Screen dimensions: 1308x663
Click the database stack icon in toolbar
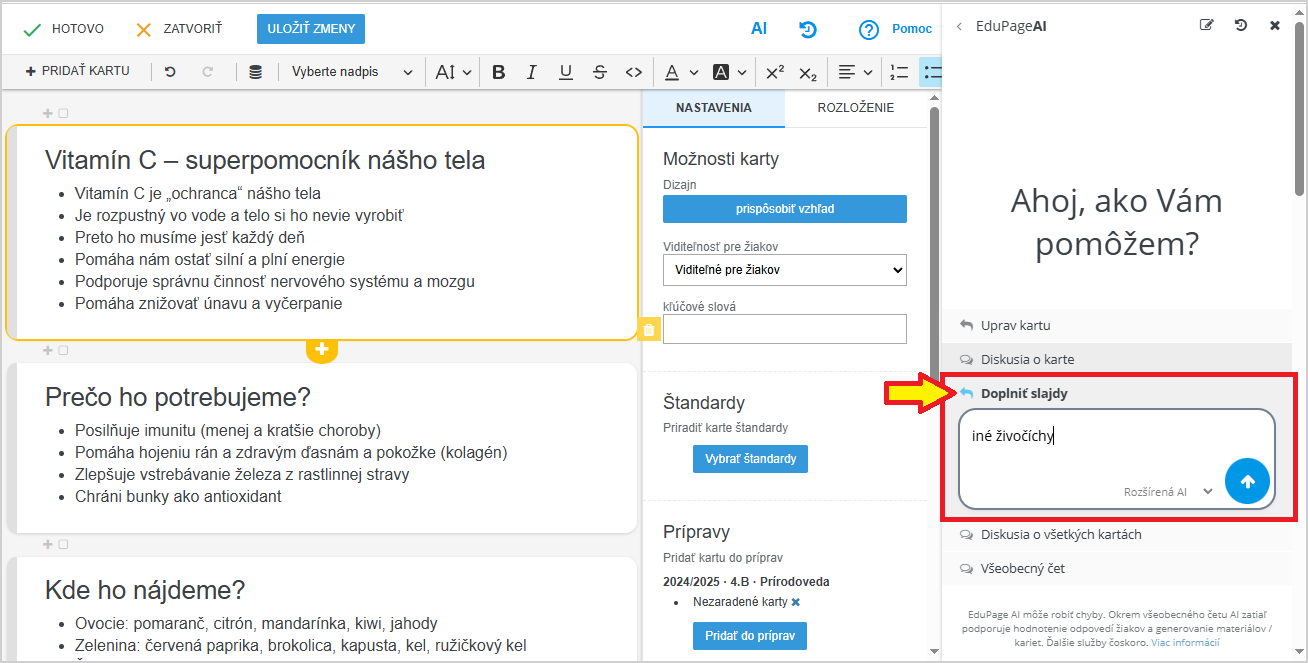click(255, 72)
